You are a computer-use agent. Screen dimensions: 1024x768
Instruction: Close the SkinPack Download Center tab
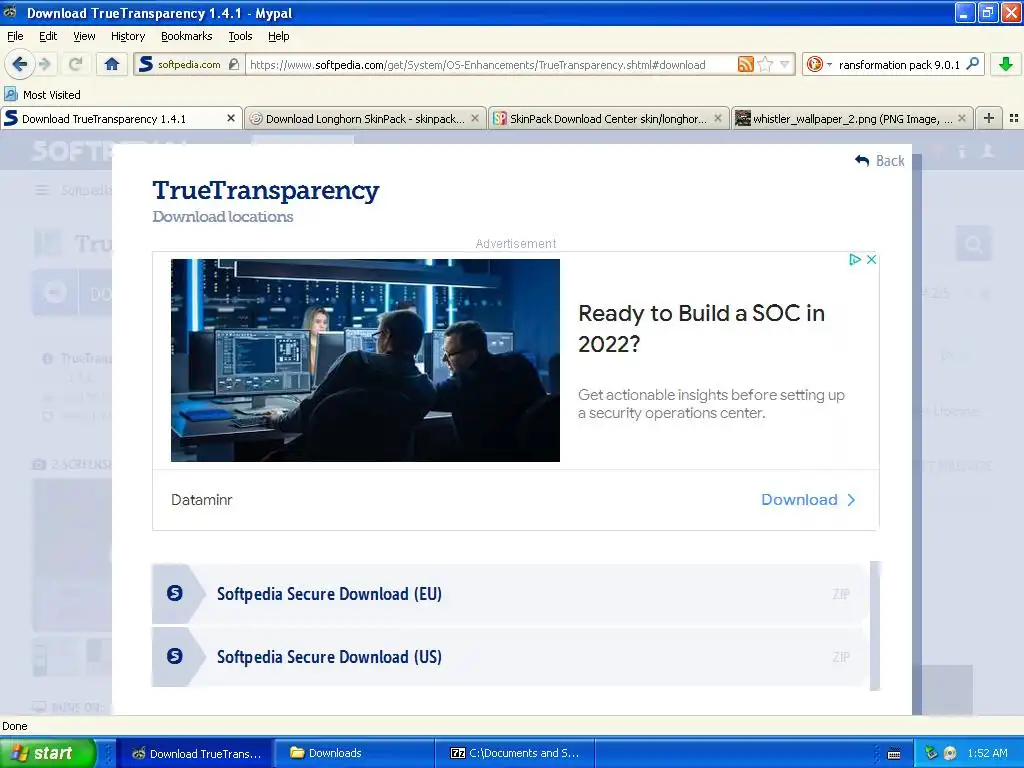coord(718,118)
